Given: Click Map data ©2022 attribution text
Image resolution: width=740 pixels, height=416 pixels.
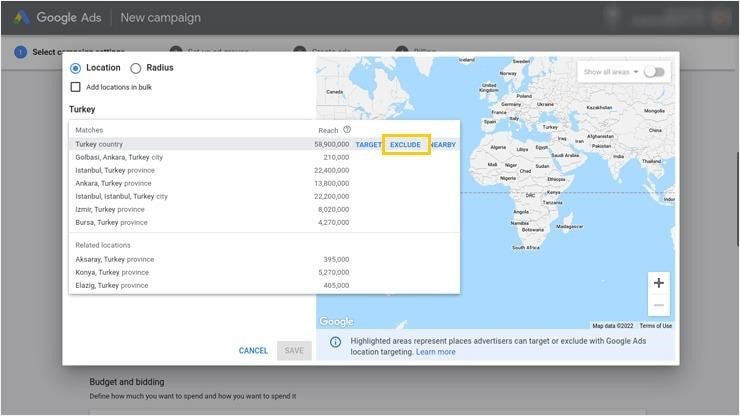Looking at the screenshot, I should click(x=613, y=326).
